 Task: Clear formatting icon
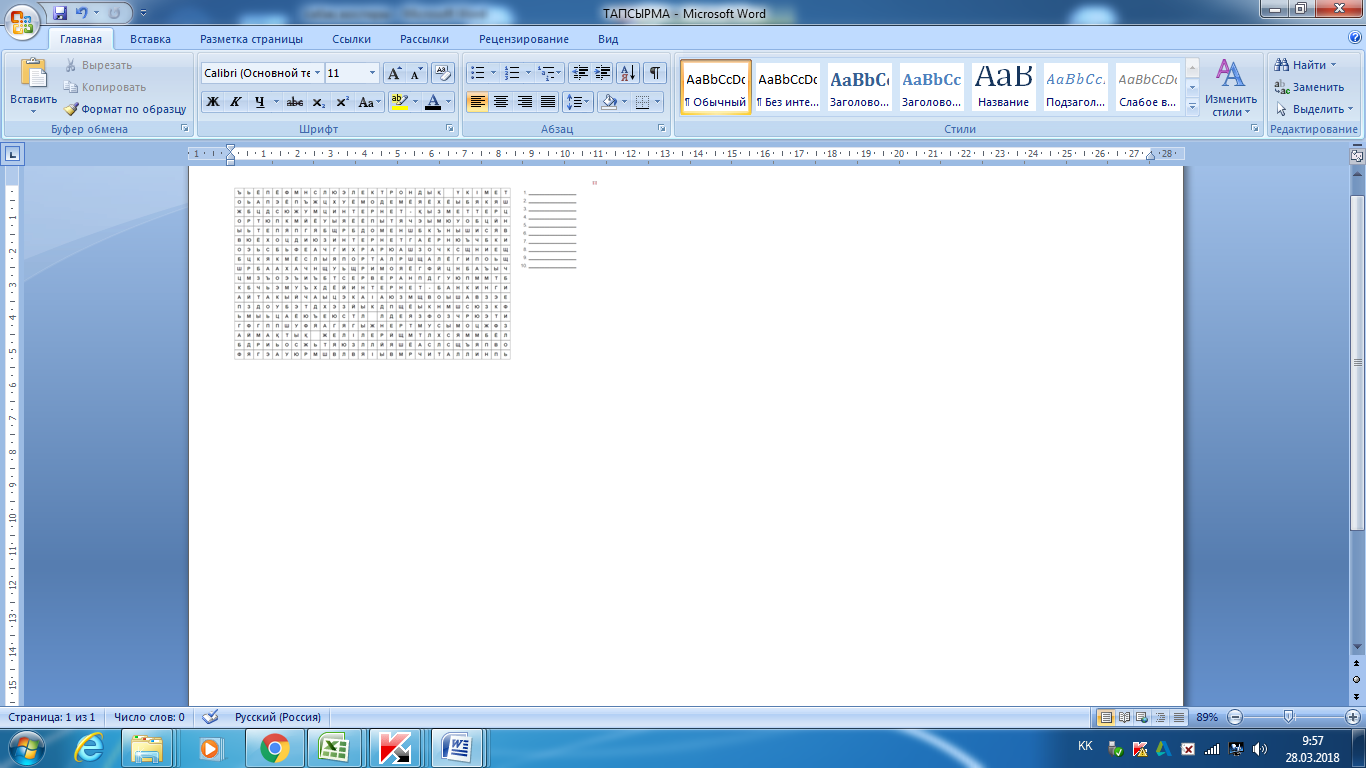pyautogui.click(x=444, y=73)
